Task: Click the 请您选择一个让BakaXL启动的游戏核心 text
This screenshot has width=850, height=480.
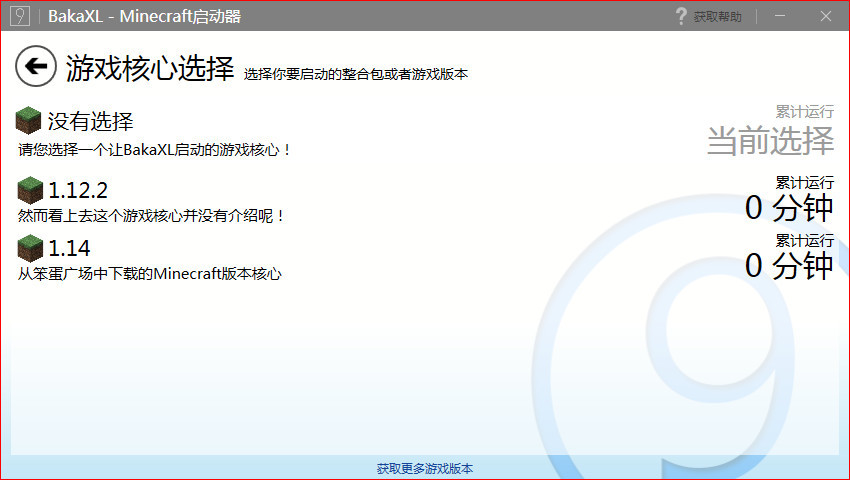Action: click(x=154, y=149)
